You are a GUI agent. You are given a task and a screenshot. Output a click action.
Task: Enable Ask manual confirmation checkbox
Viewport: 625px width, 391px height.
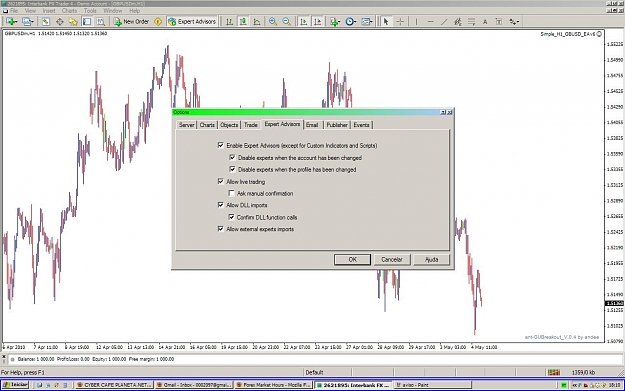(231, 193)
